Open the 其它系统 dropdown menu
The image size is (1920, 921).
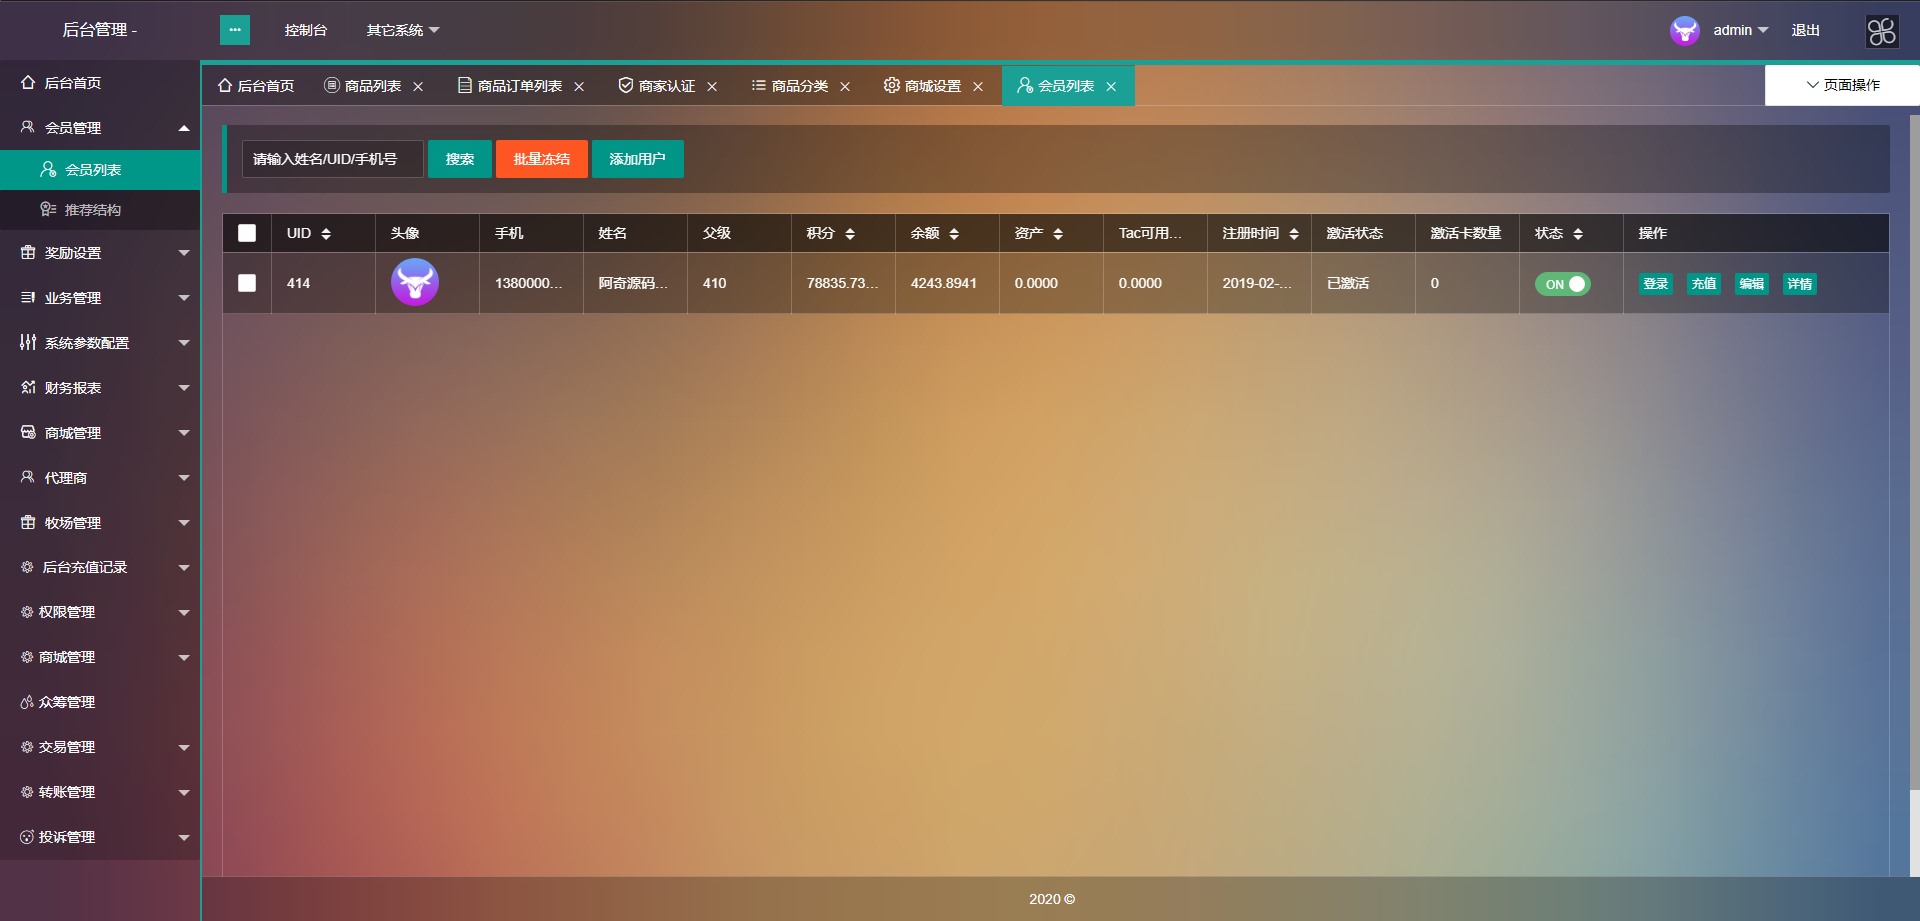click(x=402, y=30)
